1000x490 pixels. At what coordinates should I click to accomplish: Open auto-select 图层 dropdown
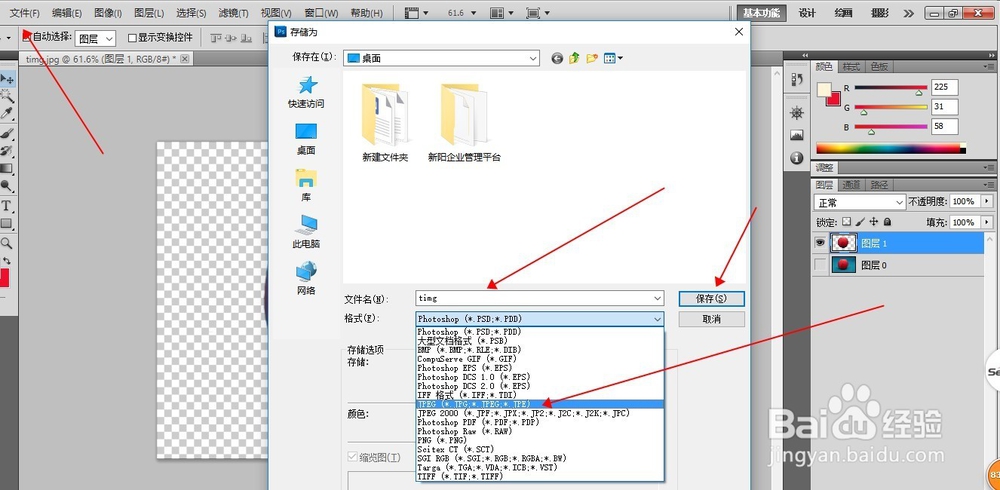click(x=95, y=38)
